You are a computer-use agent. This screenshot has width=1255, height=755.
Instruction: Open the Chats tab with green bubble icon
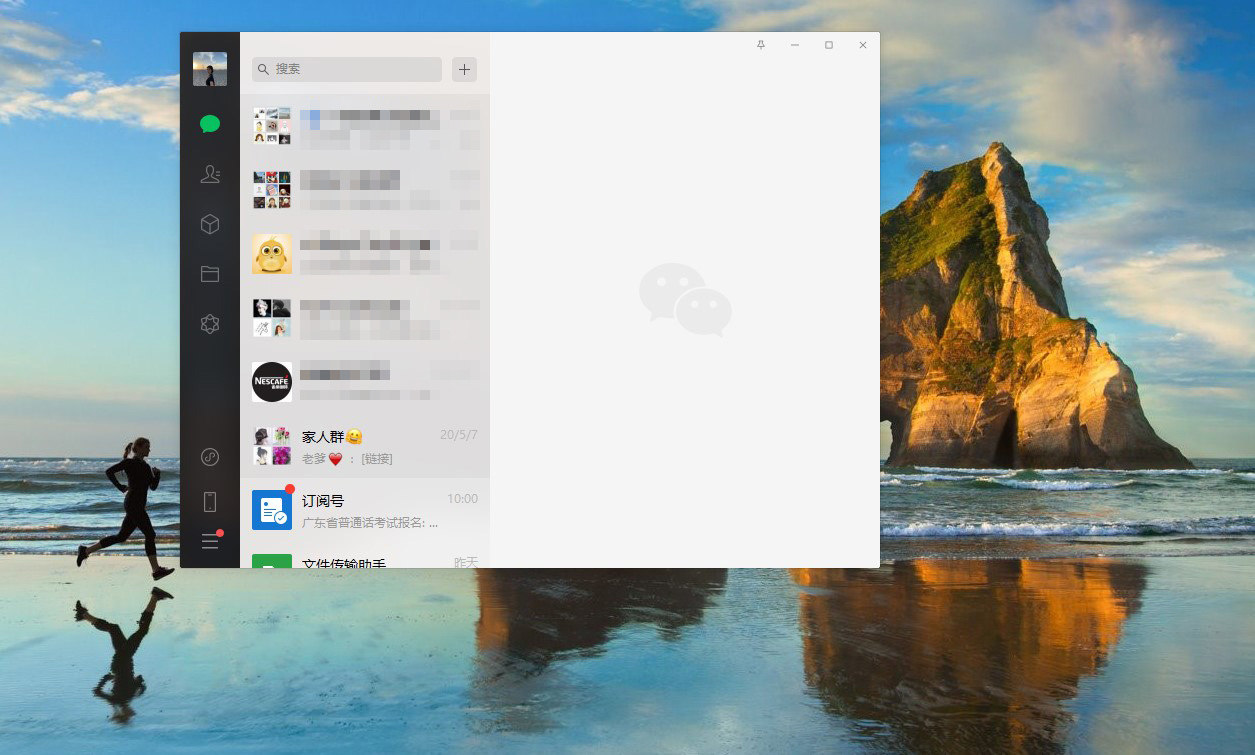click(x=210, y=124)
